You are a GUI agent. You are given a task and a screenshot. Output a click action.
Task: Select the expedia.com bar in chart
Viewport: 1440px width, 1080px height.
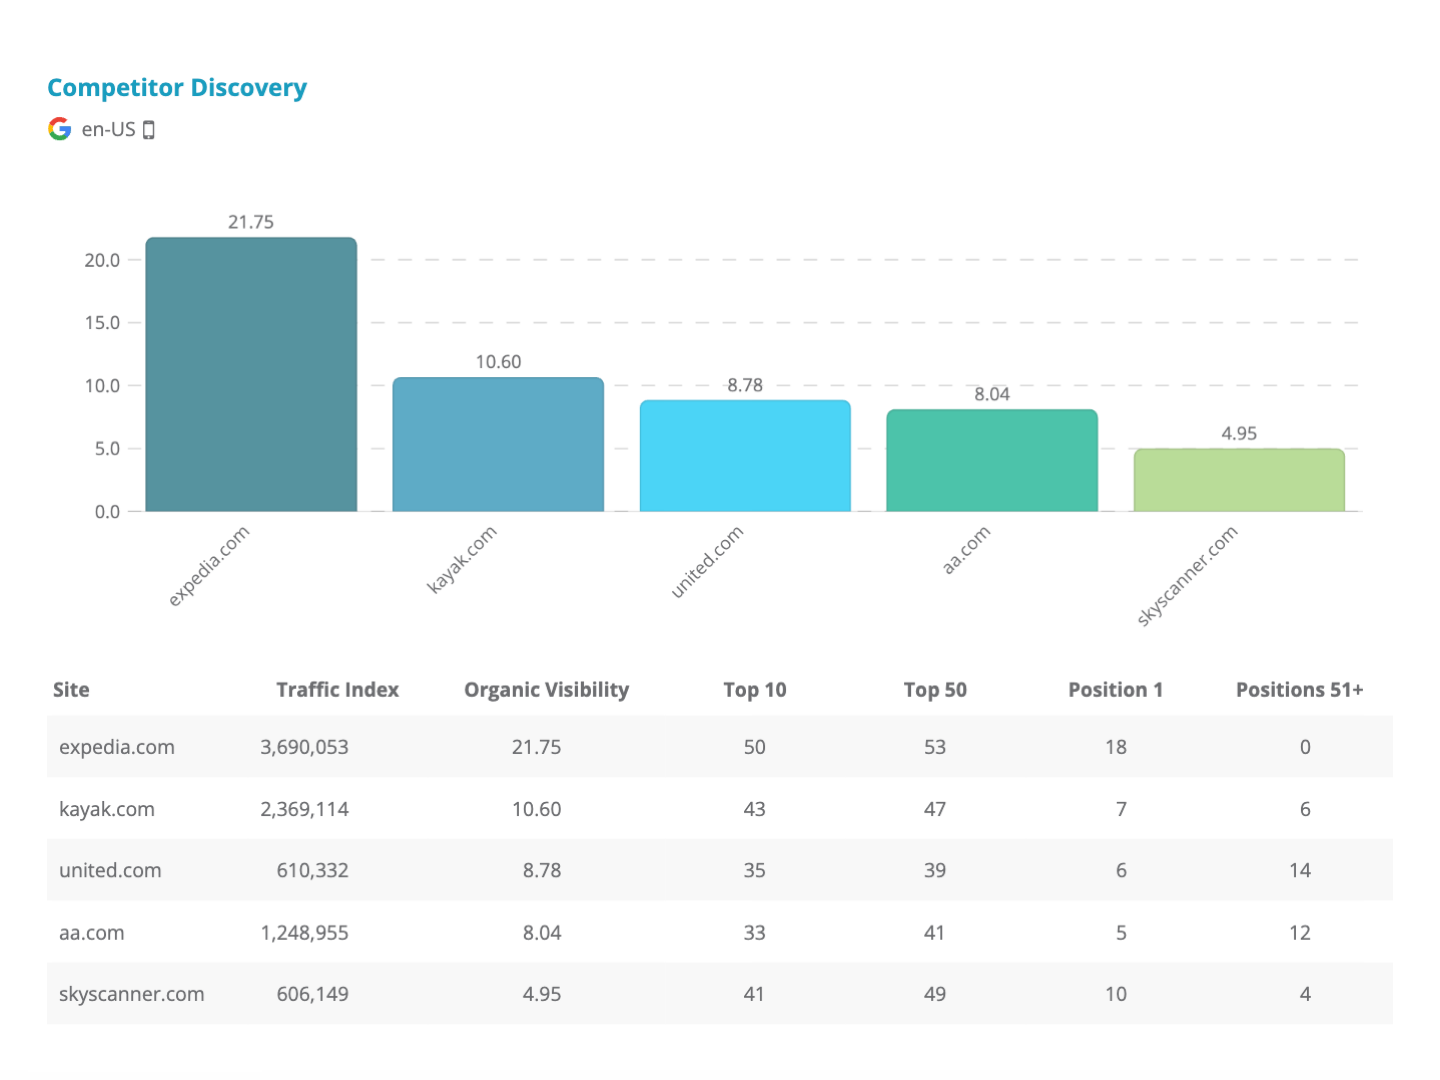(251, 374)
